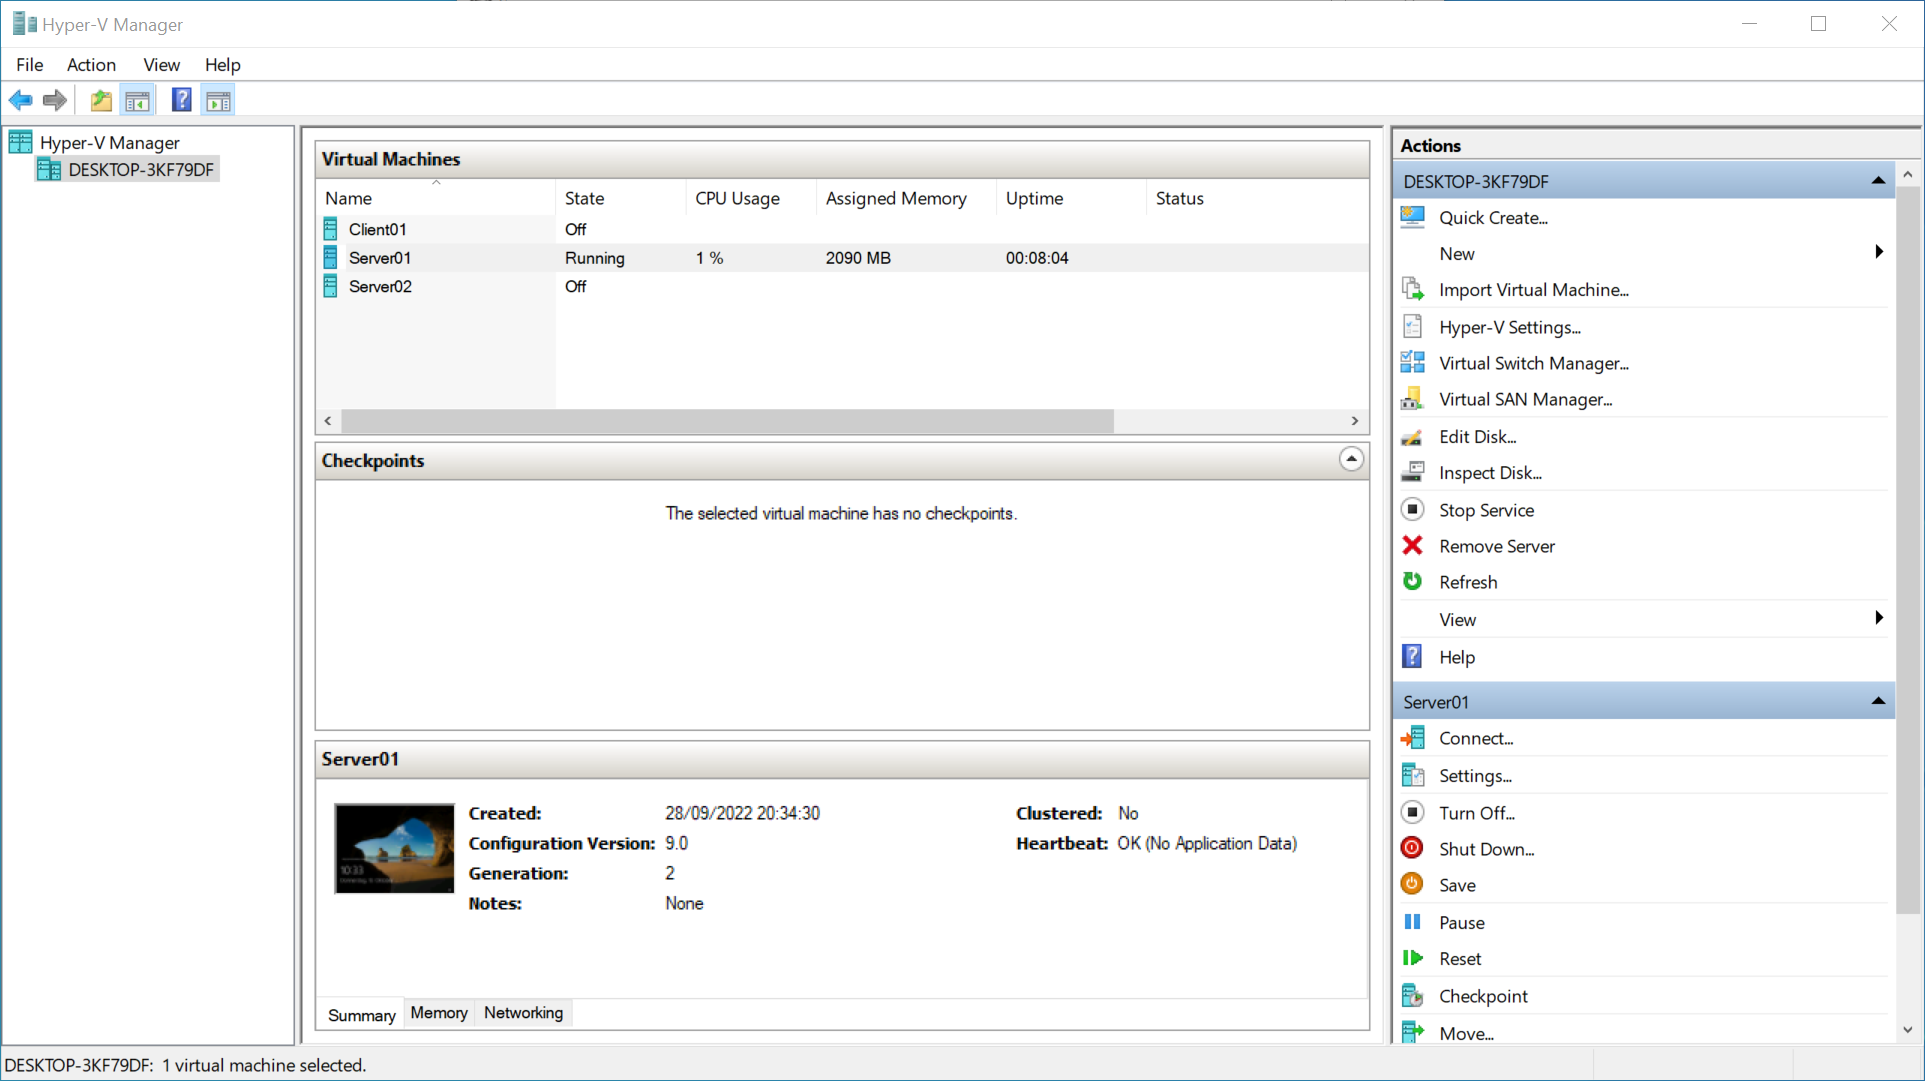This screenshot has height=1081, width=1925.
Task: Click the Edit Disk icon
Action: point(1413,436)
